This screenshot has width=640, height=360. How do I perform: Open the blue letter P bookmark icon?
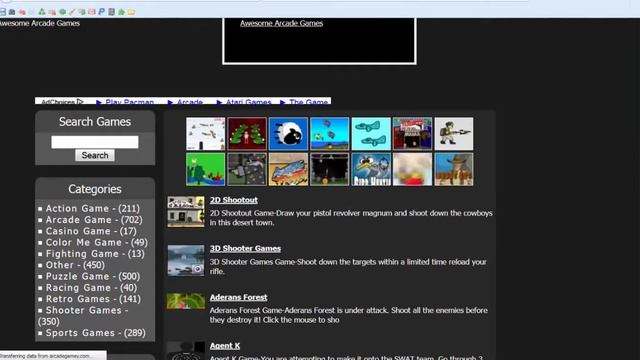coord(102,12)
